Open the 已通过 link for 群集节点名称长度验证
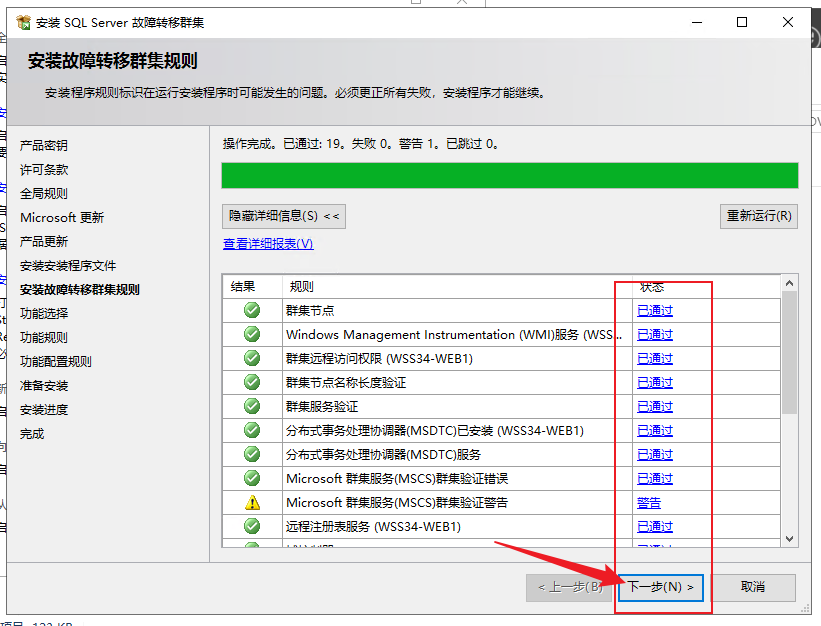This screenshot has width=821, height=626. click(x=654, y=383)
